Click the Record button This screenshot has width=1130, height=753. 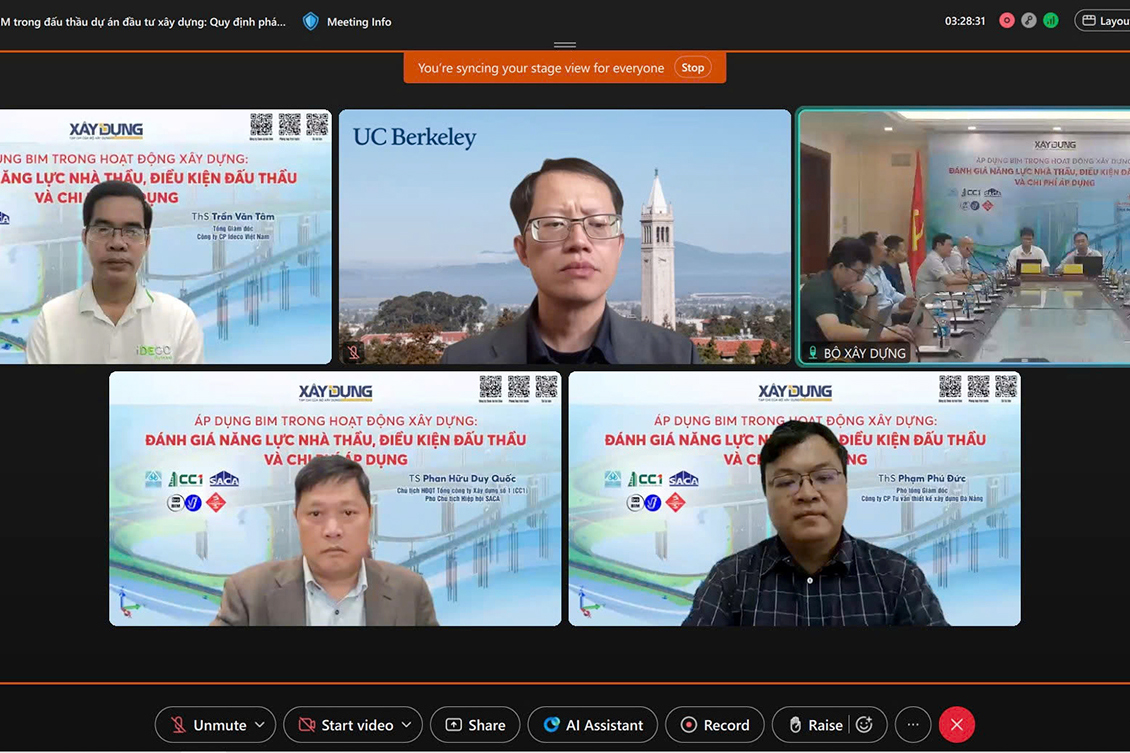click(x=714, y=725)
